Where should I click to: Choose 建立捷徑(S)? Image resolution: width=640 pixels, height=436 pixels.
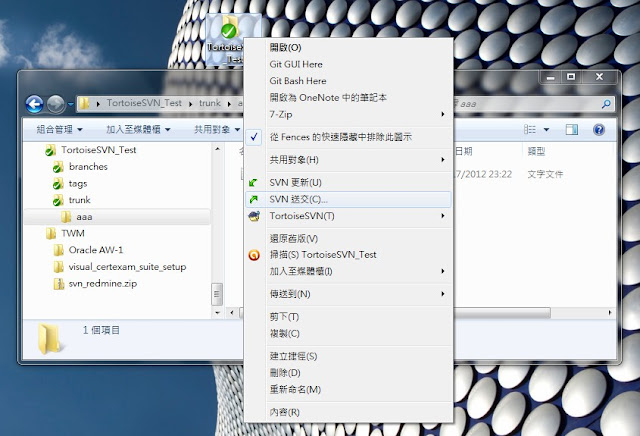coord(349,356)
